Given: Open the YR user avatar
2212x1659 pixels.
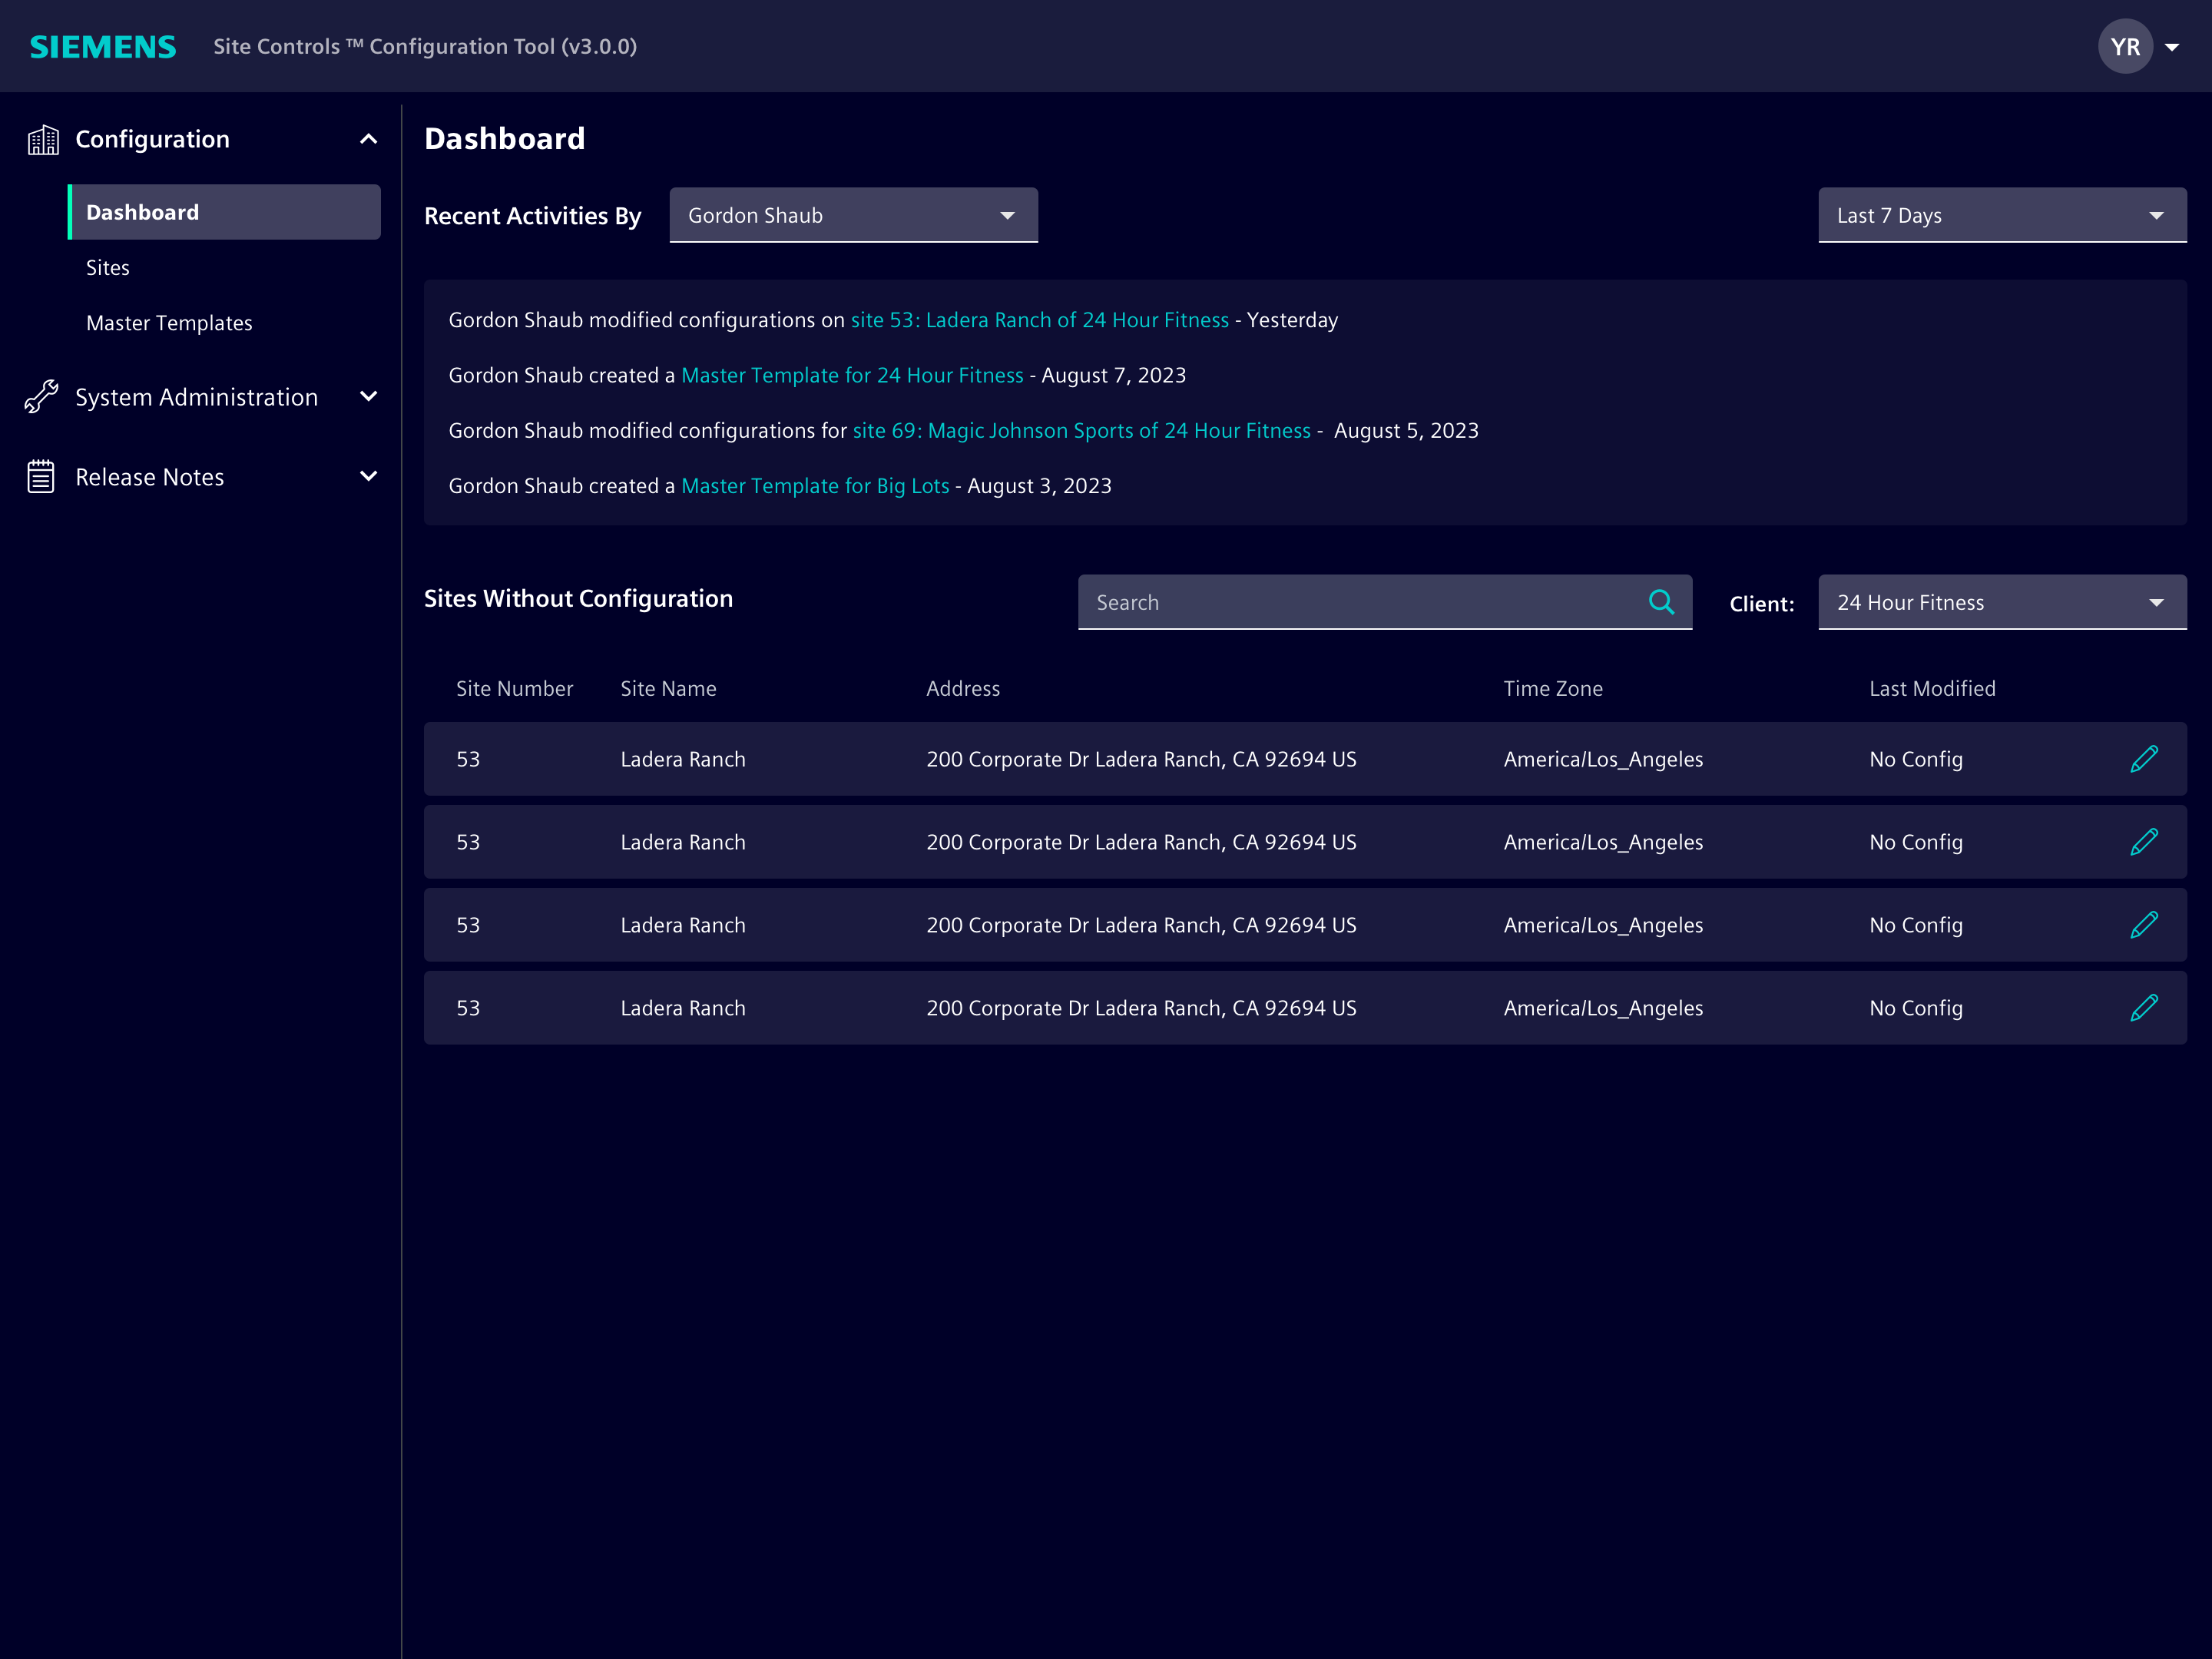Looking at the screenshot, I should click(x=2125, y=47).
